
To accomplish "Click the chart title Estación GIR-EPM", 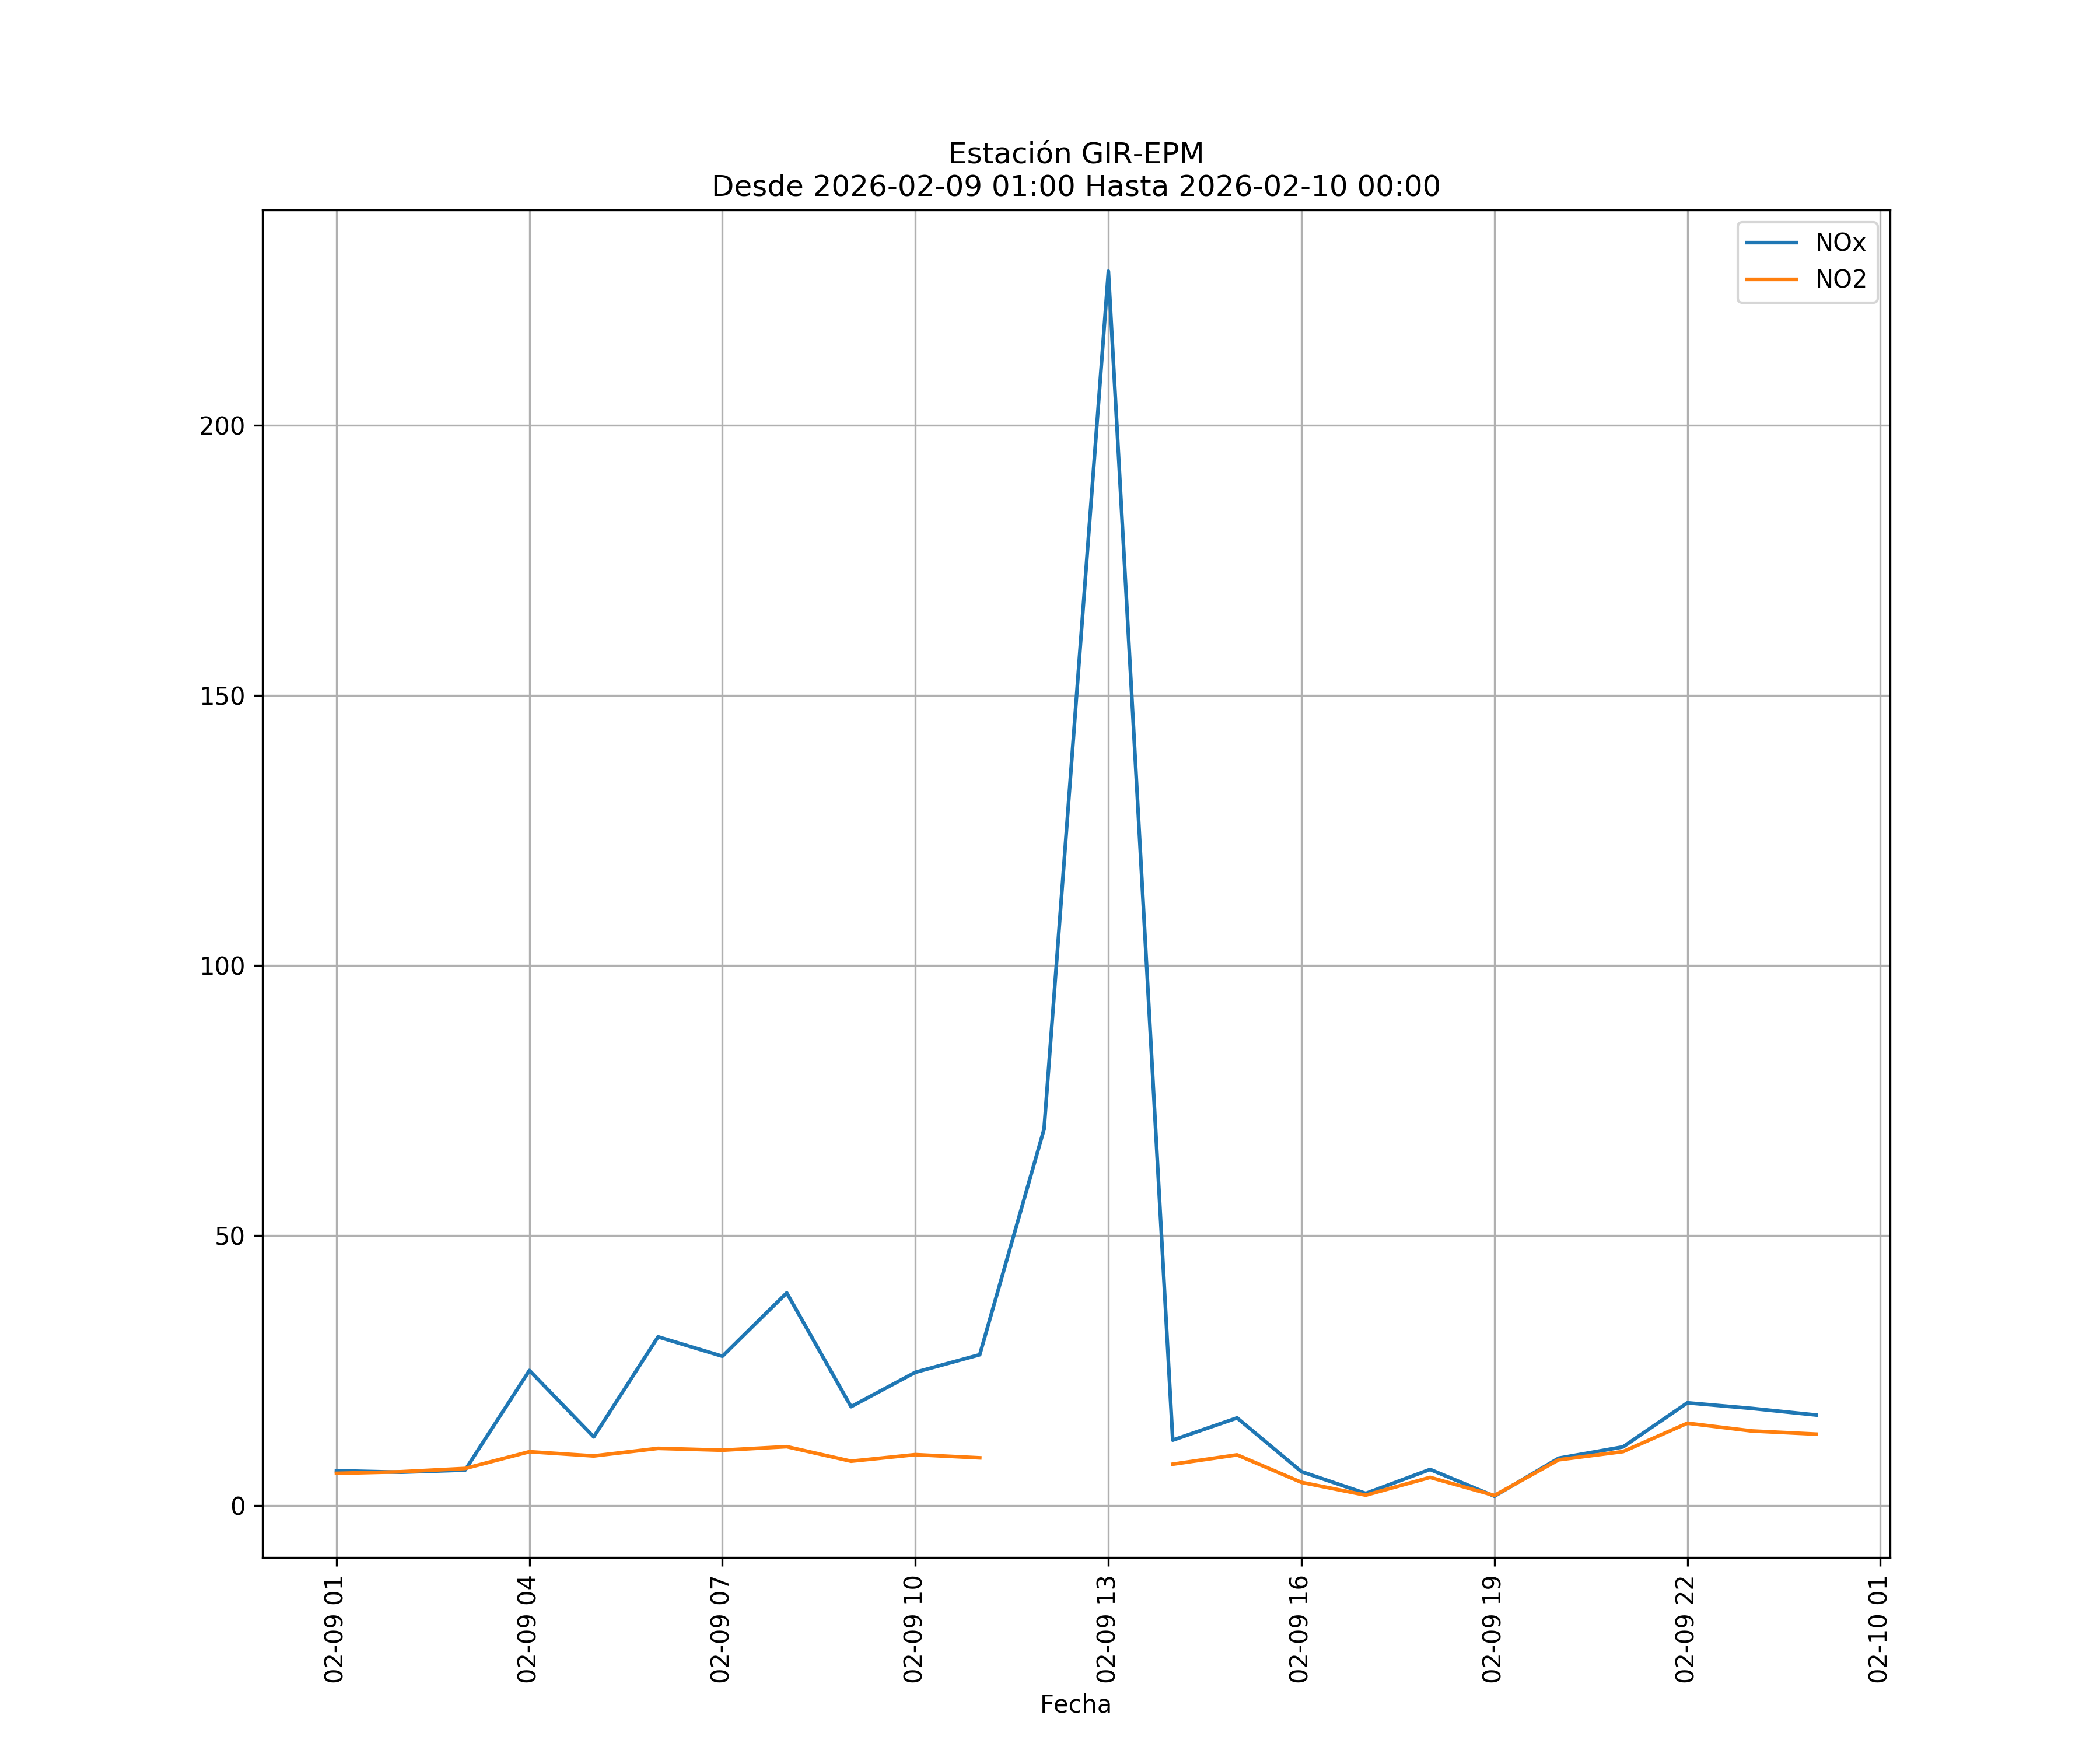I will [1075, 154].
